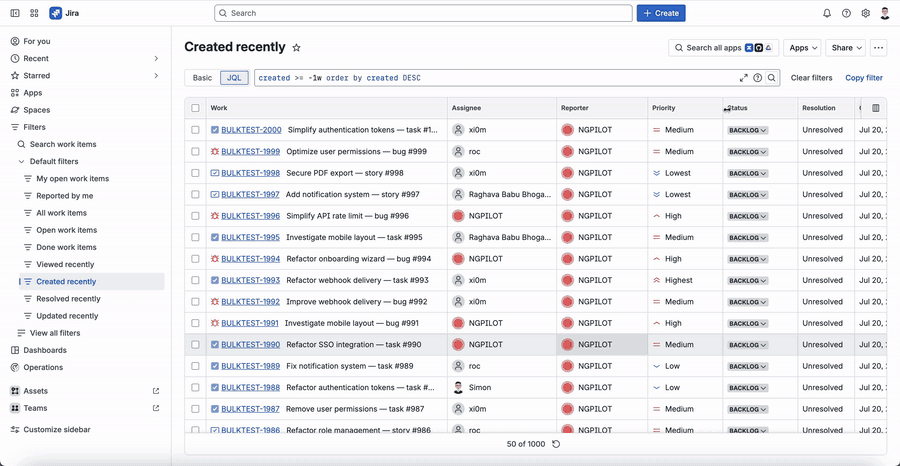The width and height of the screenshot is (900, 466).
Task: Change the Backlog status of BULKTEST-1997
Action: coord(747,195)
